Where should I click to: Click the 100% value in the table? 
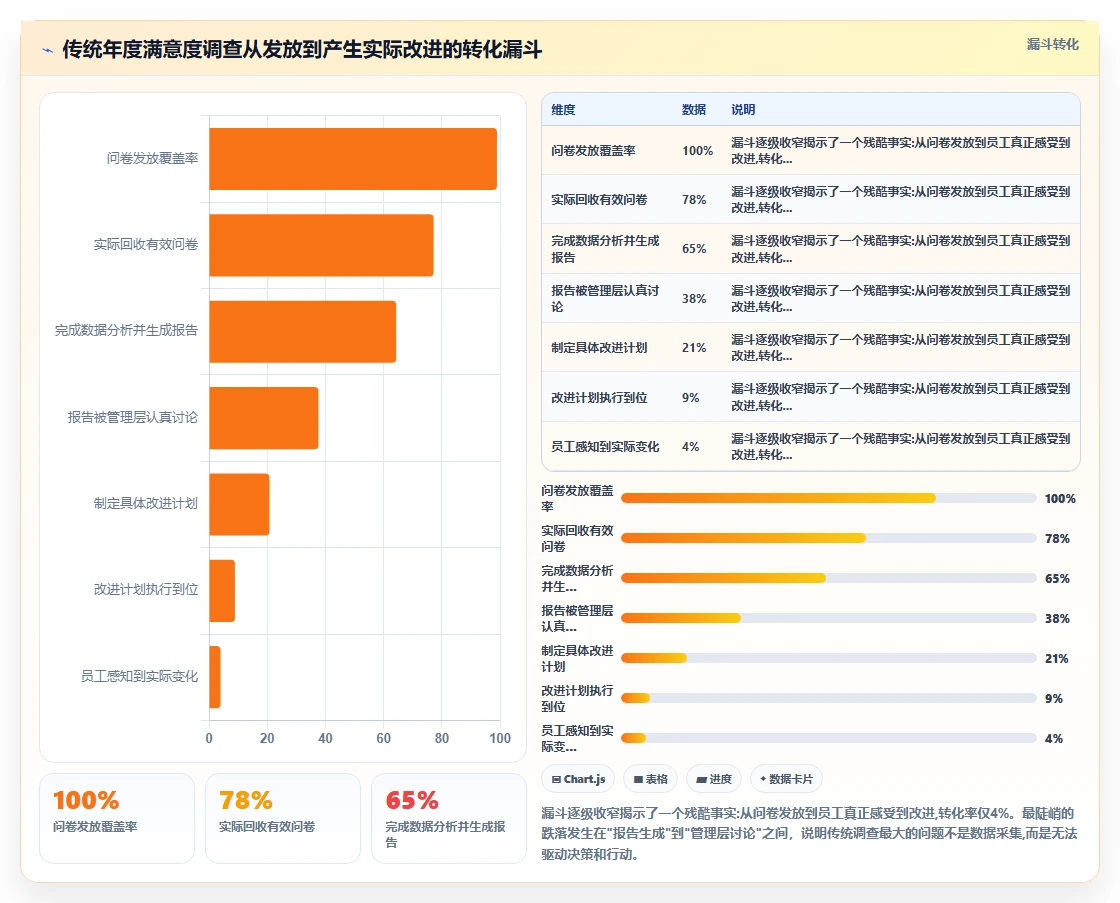[x=697, y=151]
